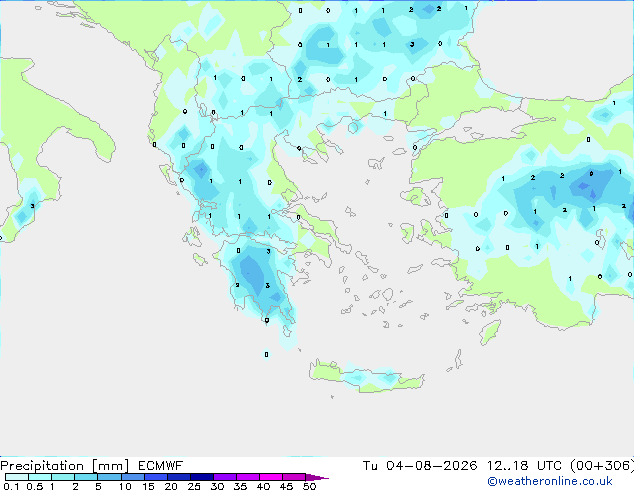Screen dimensions: 634x490
Task: Click the 20–25 mm legend color swatch
Action: point(178,477)
